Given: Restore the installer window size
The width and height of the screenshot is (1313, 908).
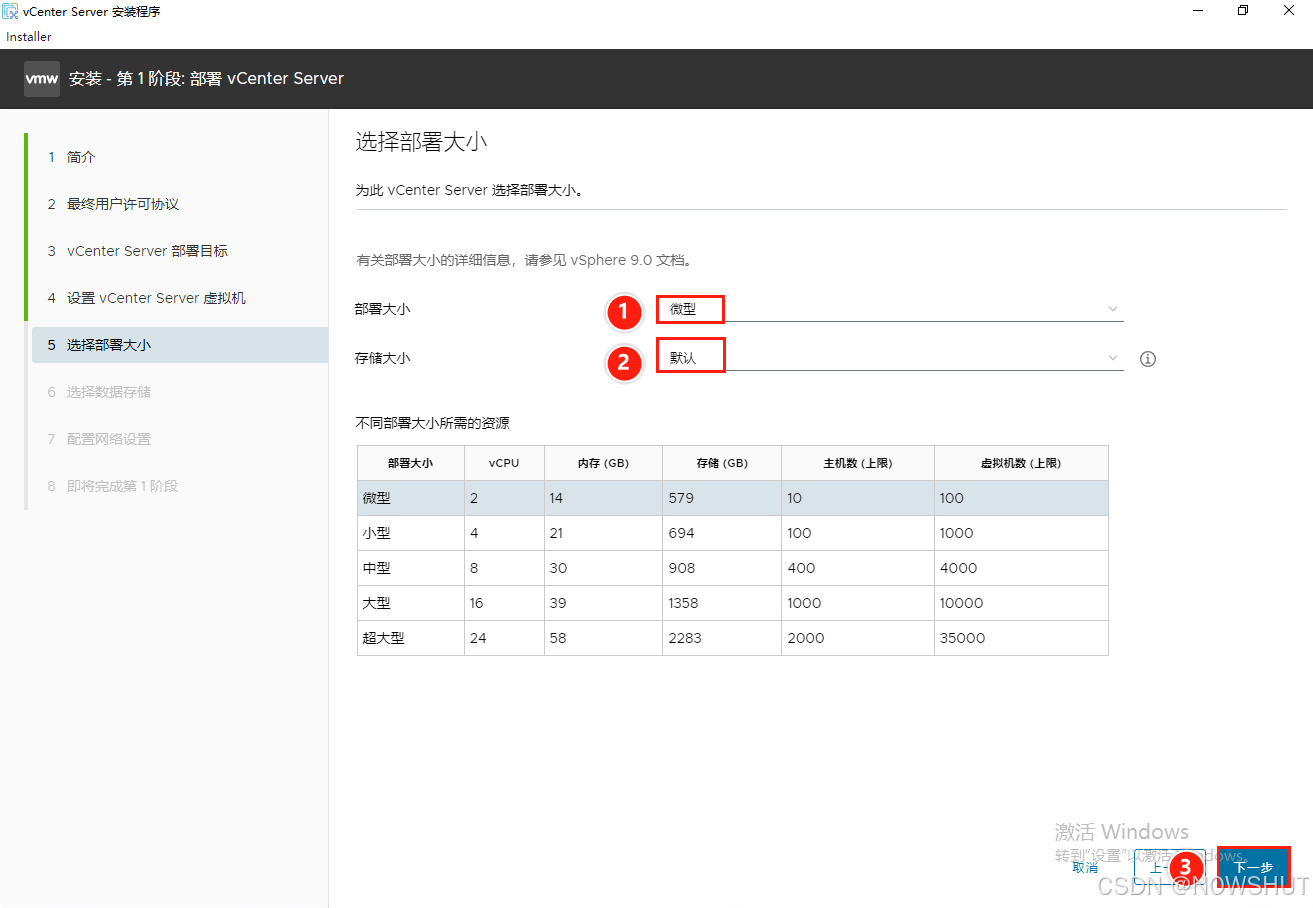Looking at the screenshot, I should click(x=1243, y=11).
